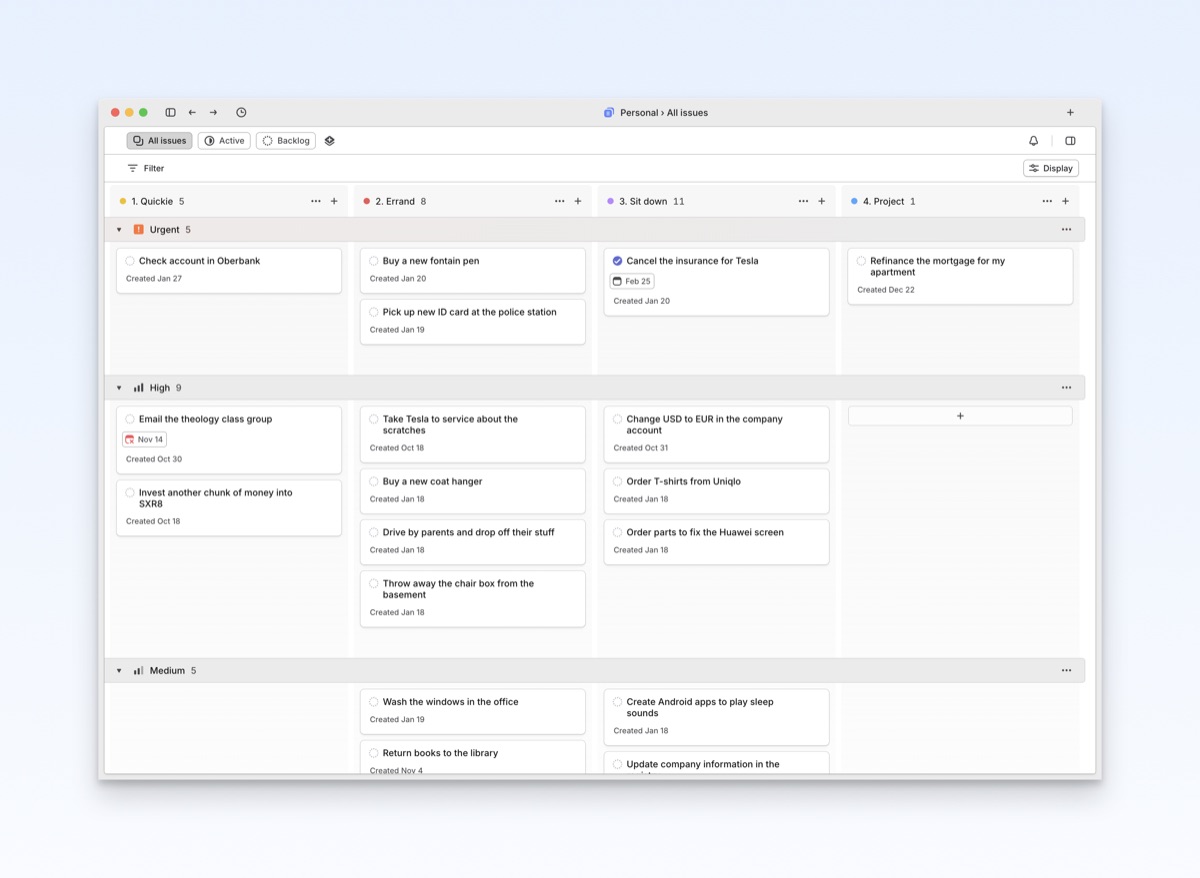
Task: Open the Display settings button
Action: click(1050, 167)
